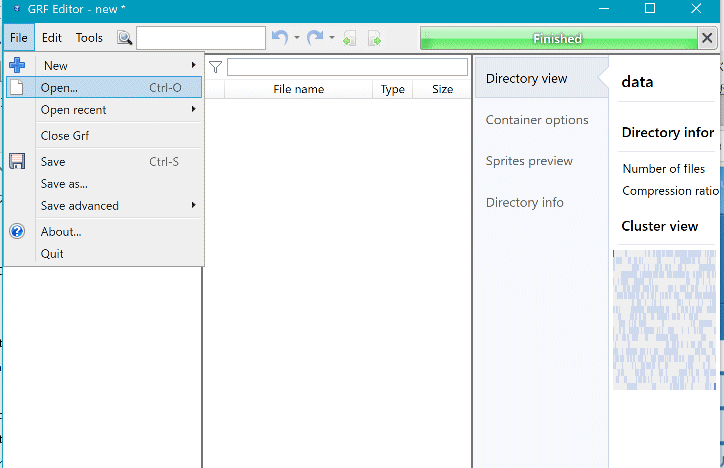Viewport: 724px width, 468px height.
Task: Open the Redo history dropdown arrow
Action: (x=332, y=37)
